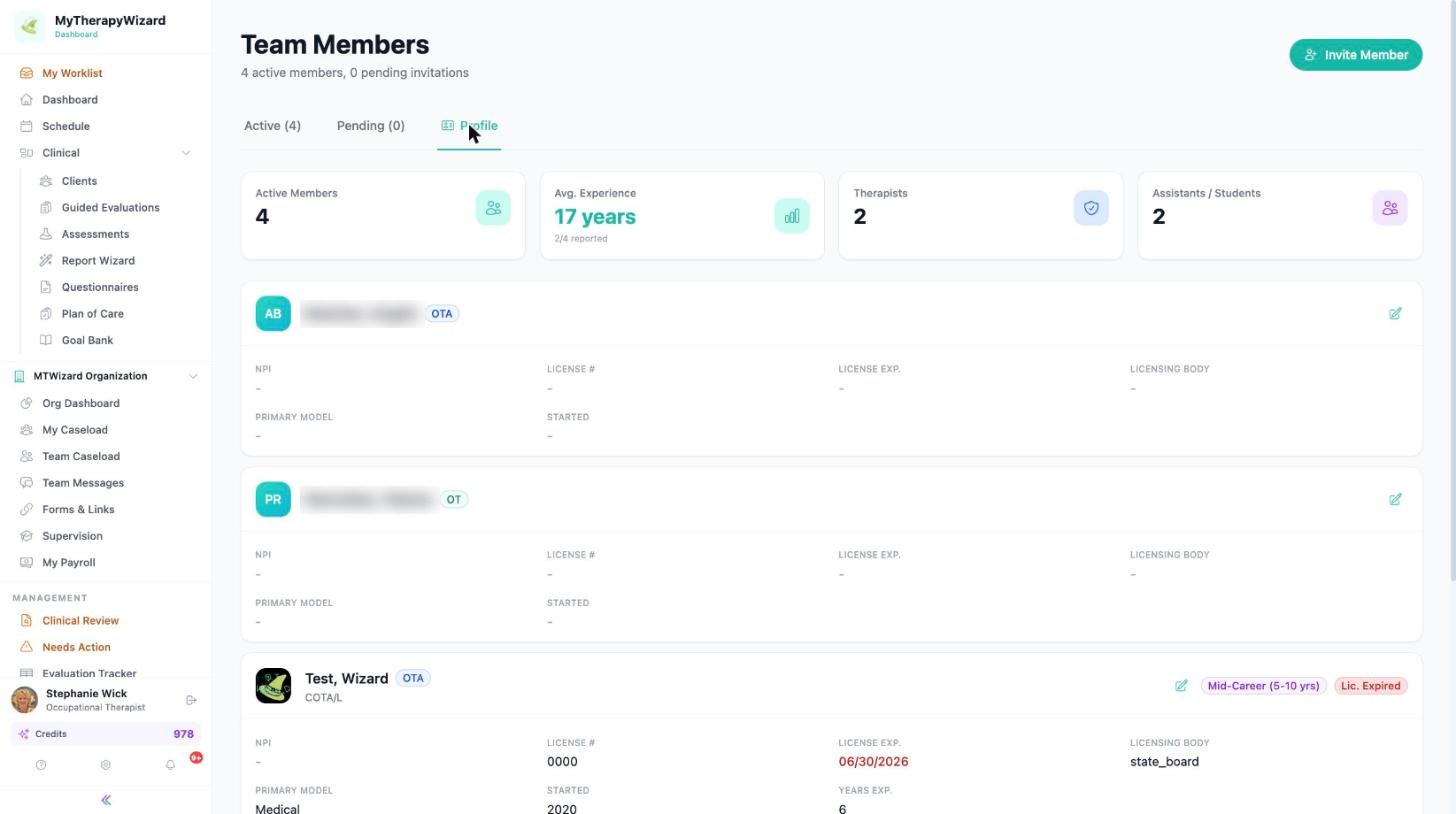
Task: Click the Avg. Experience 17 years card
Action: (682, 216)
